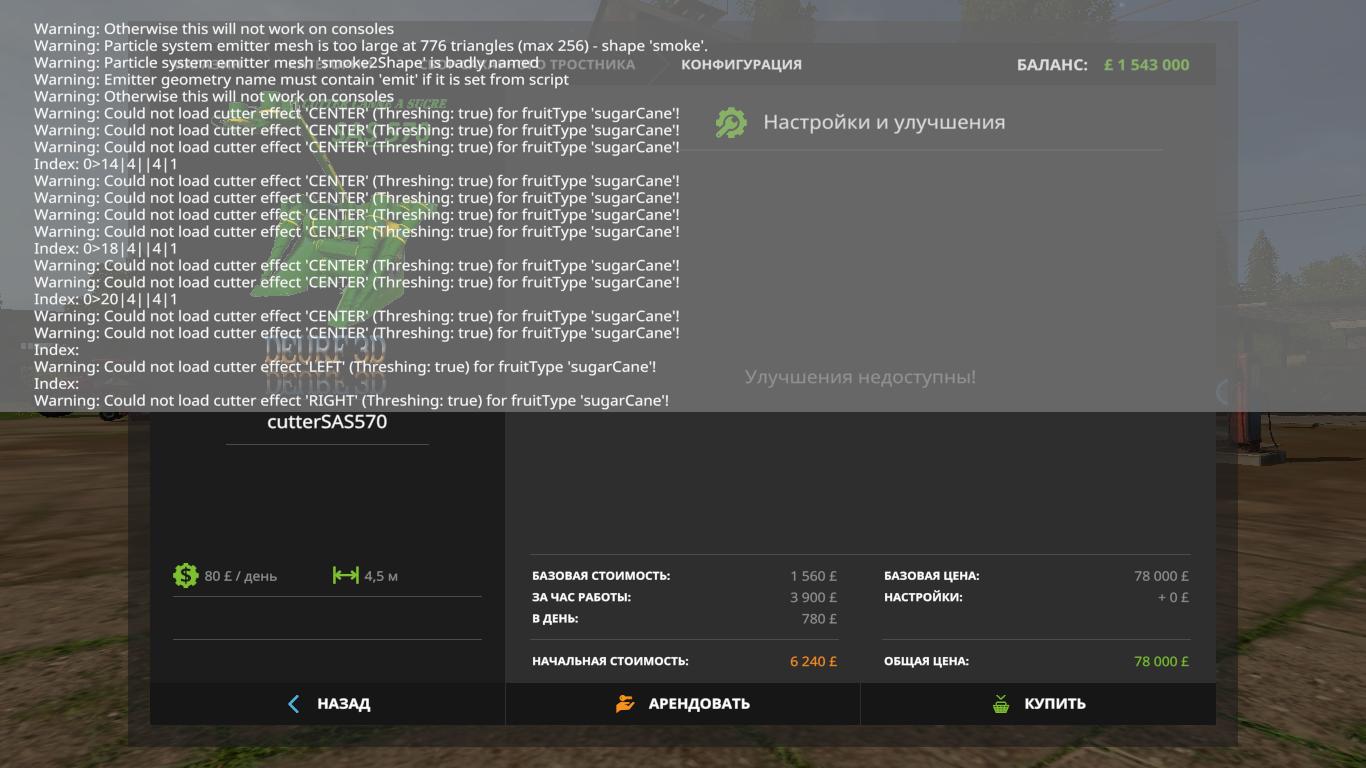The height and width of the screenshot is (768, 1366).
Task: Click the cutterSAS570 item name
Action: pos(327,422)
